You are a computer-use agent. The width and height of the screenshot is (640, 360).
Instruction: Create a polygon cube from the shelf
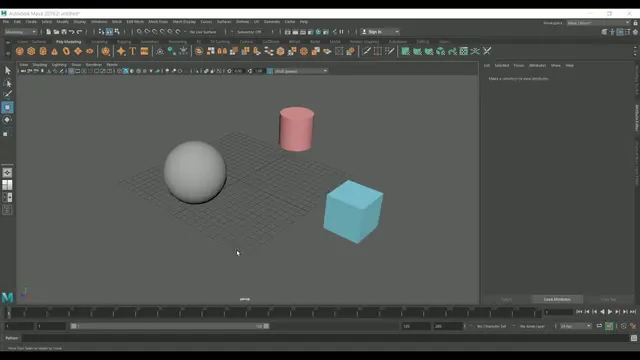[31, 51]
